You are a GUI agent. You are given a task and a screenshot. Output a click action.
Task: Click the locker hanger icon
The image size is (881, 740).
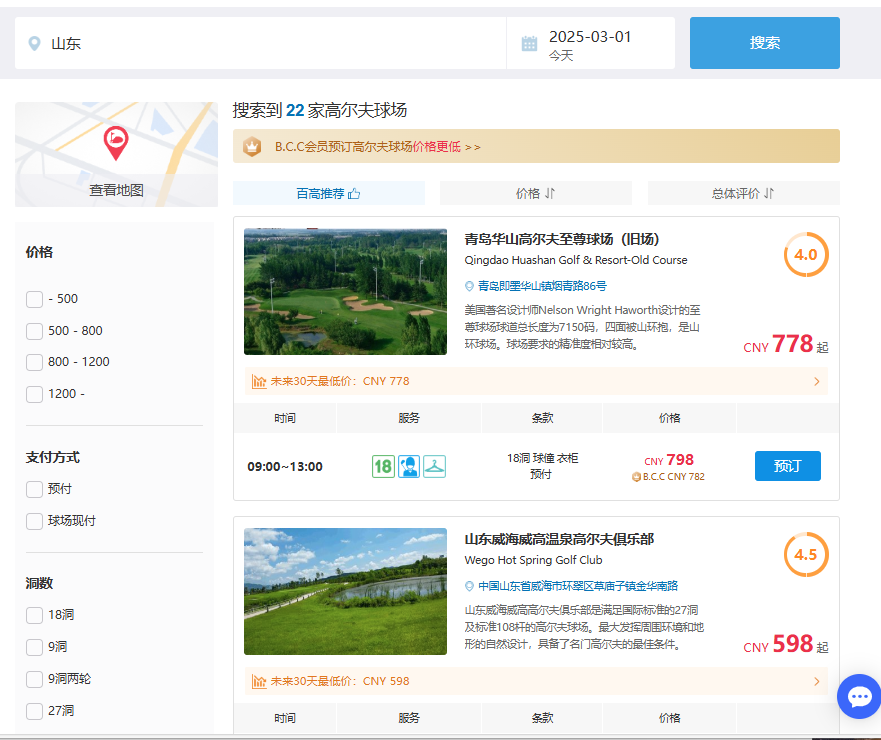pos(434,466)
